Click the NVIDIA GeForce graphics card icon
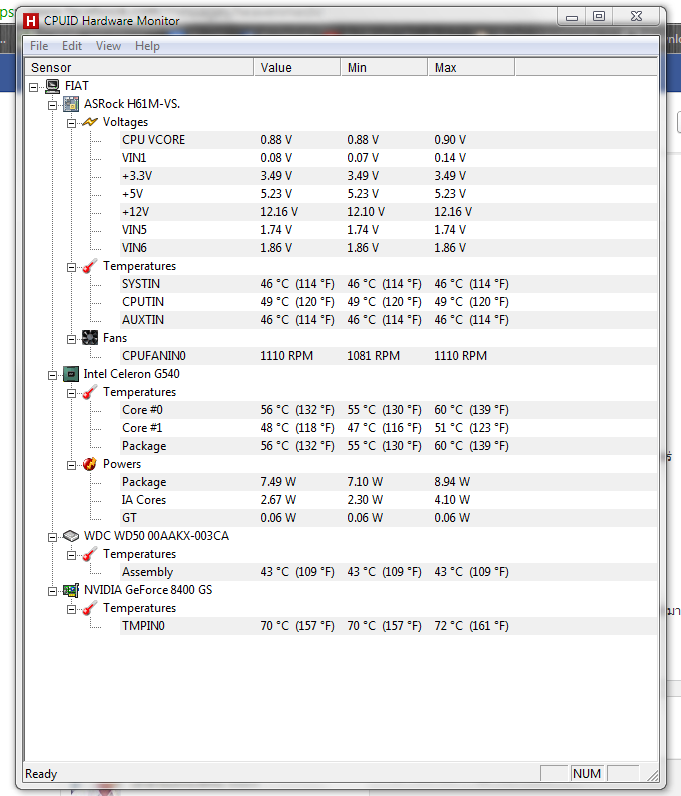The height and width of the screenshot is (796, 681). click(x=71, y=590)
